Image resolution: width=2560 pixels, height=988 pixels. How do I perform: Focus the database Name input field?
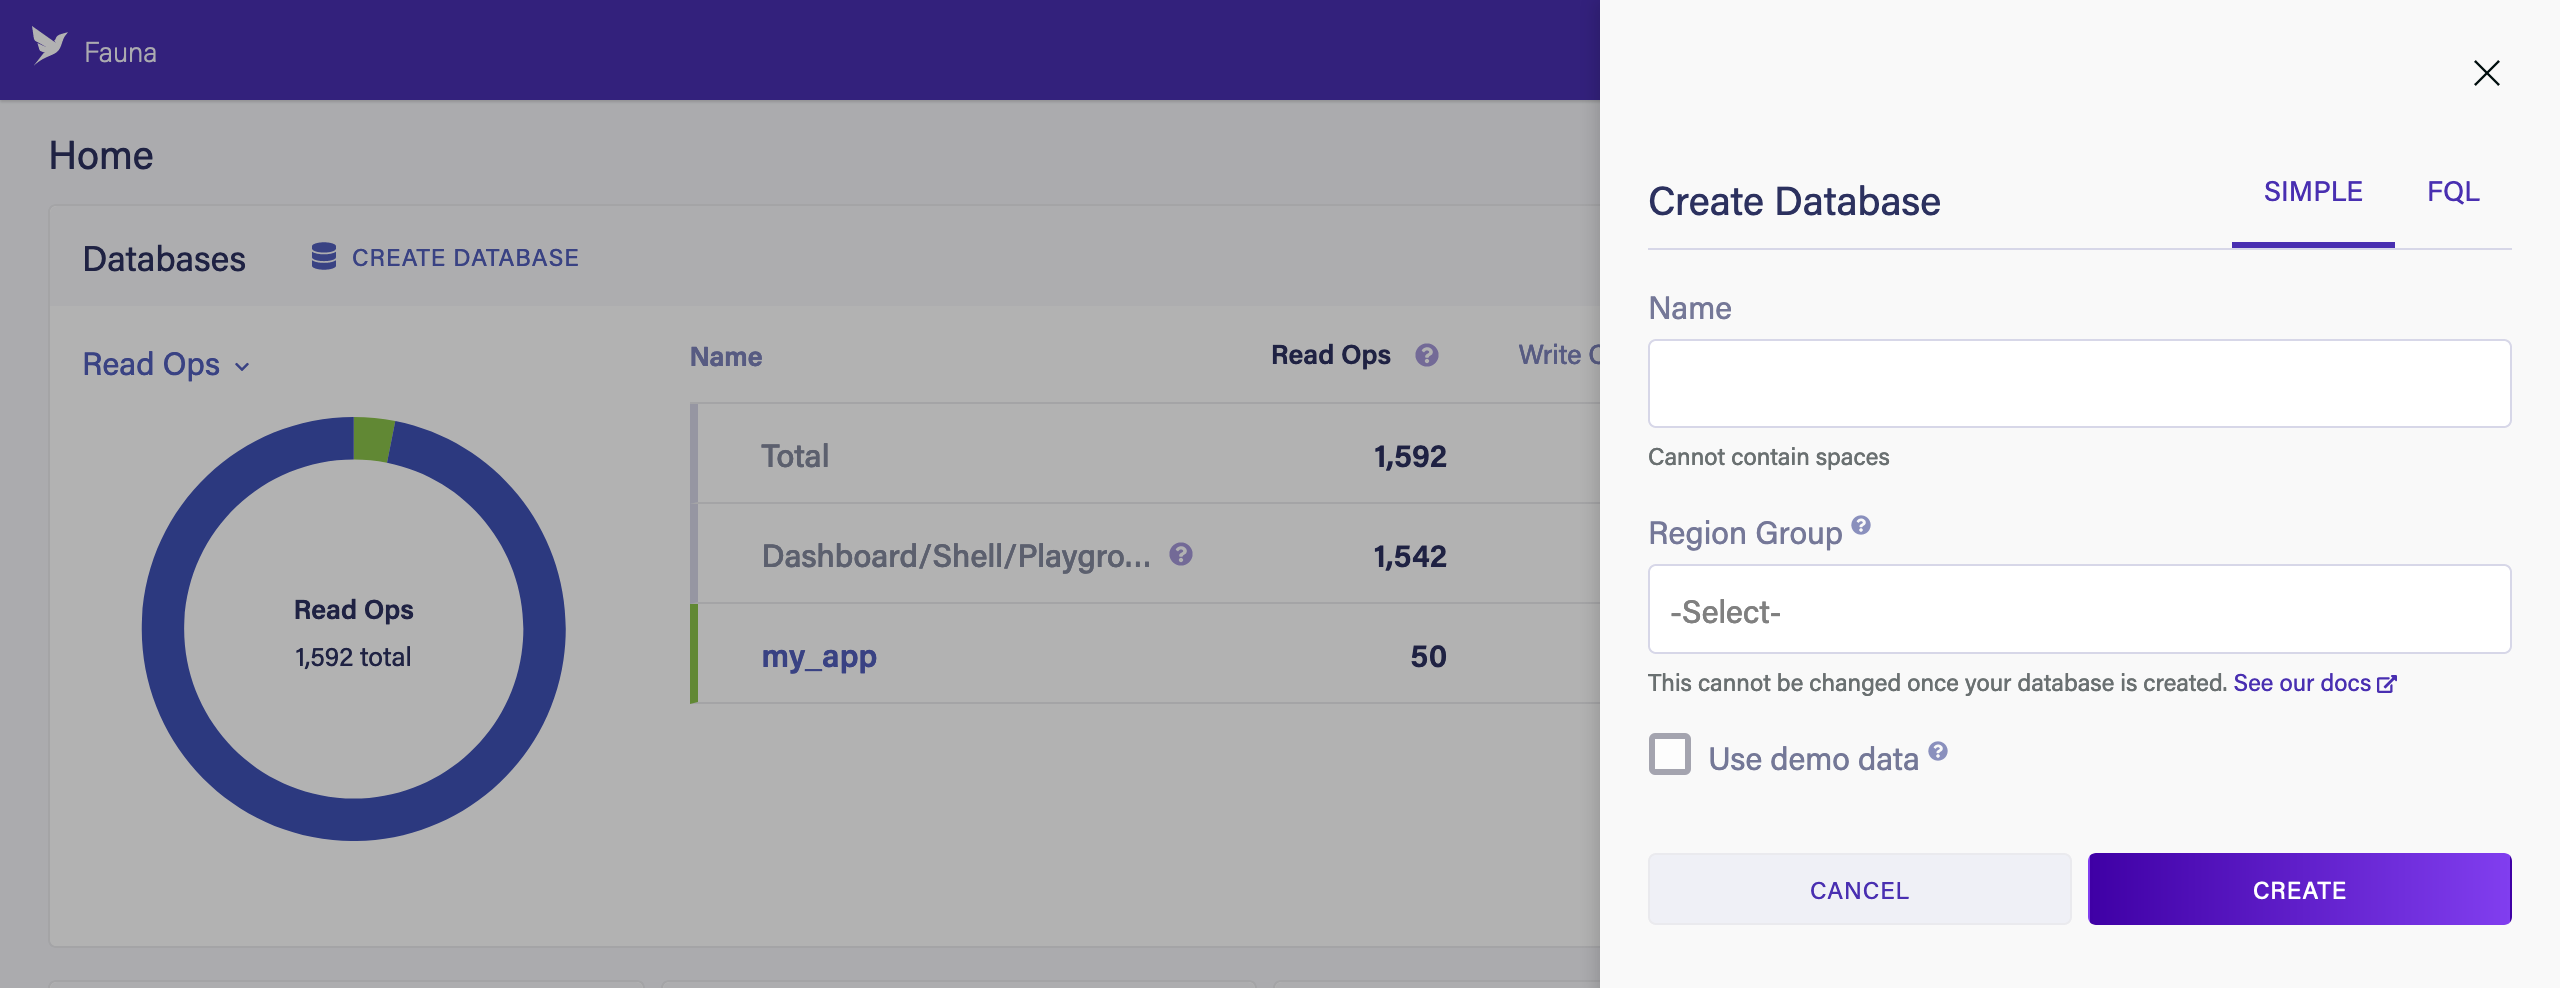point(2079,384)
